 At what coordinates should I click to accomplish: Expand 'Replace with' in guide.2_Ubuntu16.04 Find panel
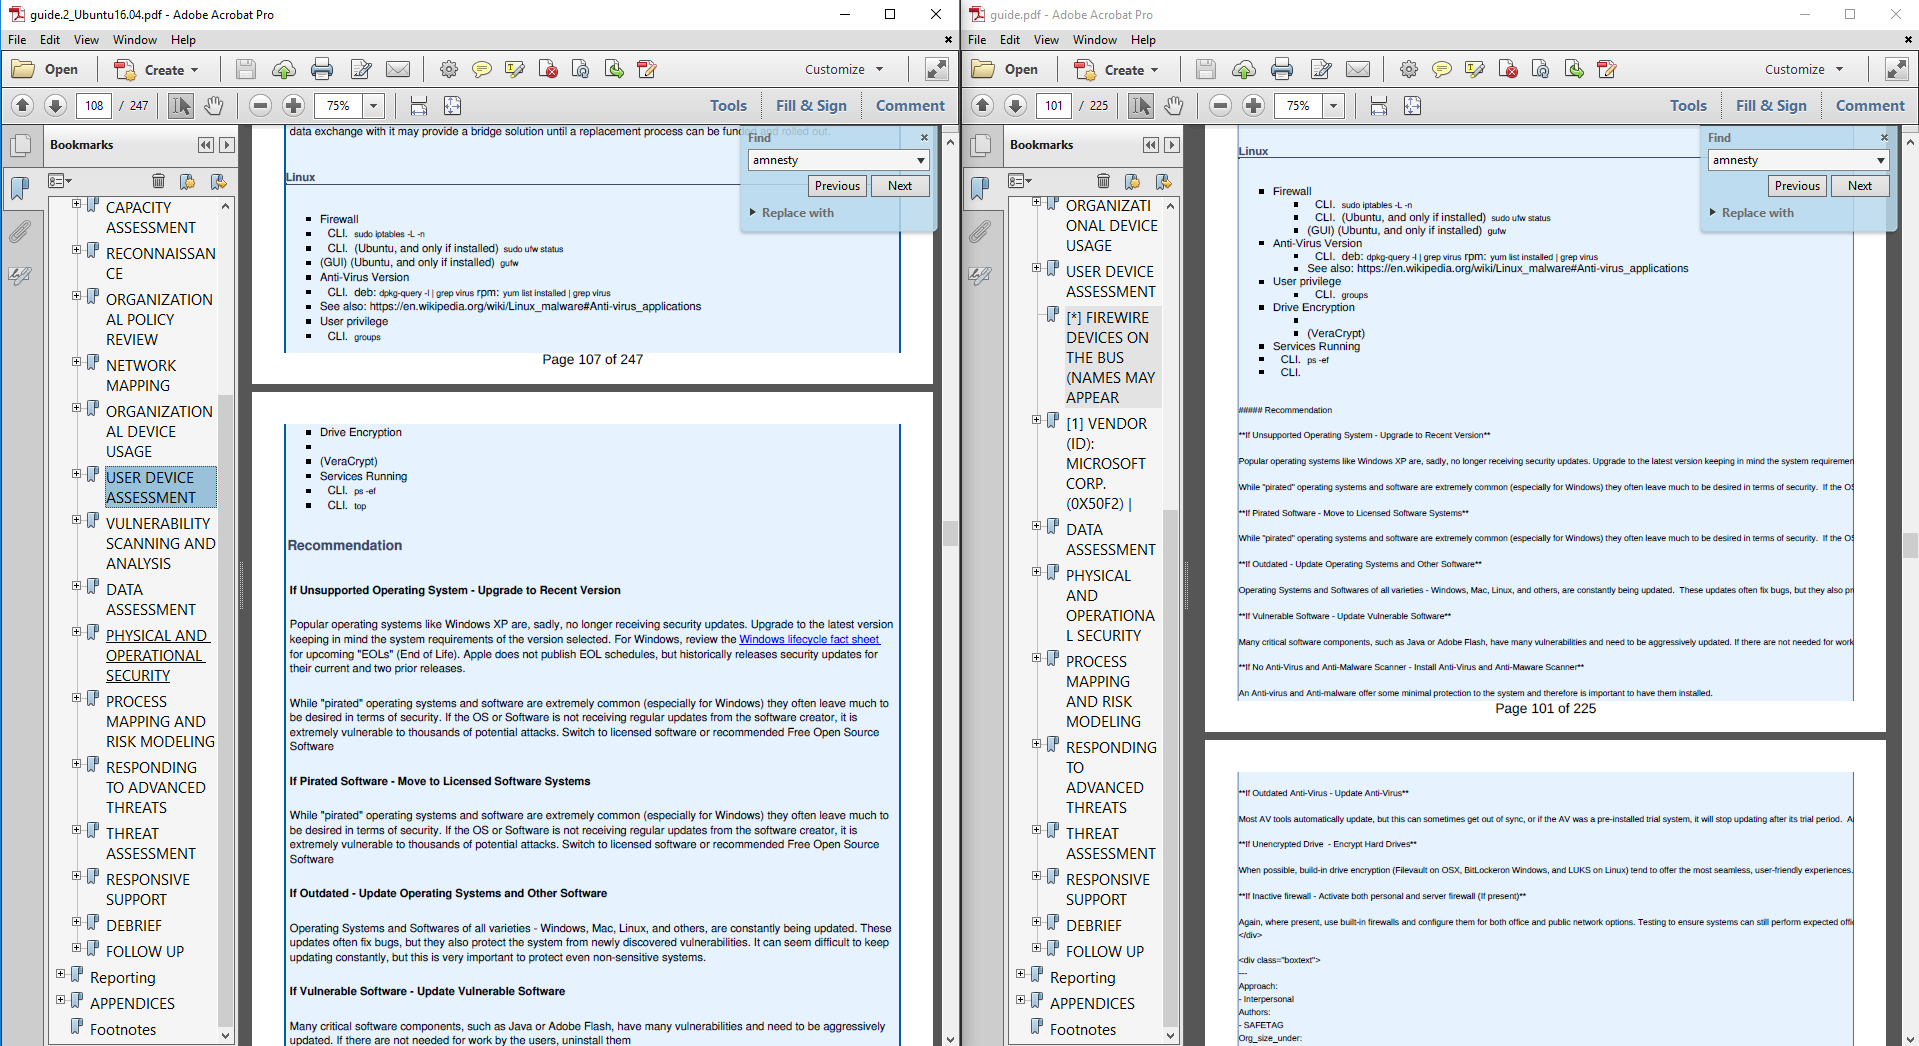pos(753,212)
